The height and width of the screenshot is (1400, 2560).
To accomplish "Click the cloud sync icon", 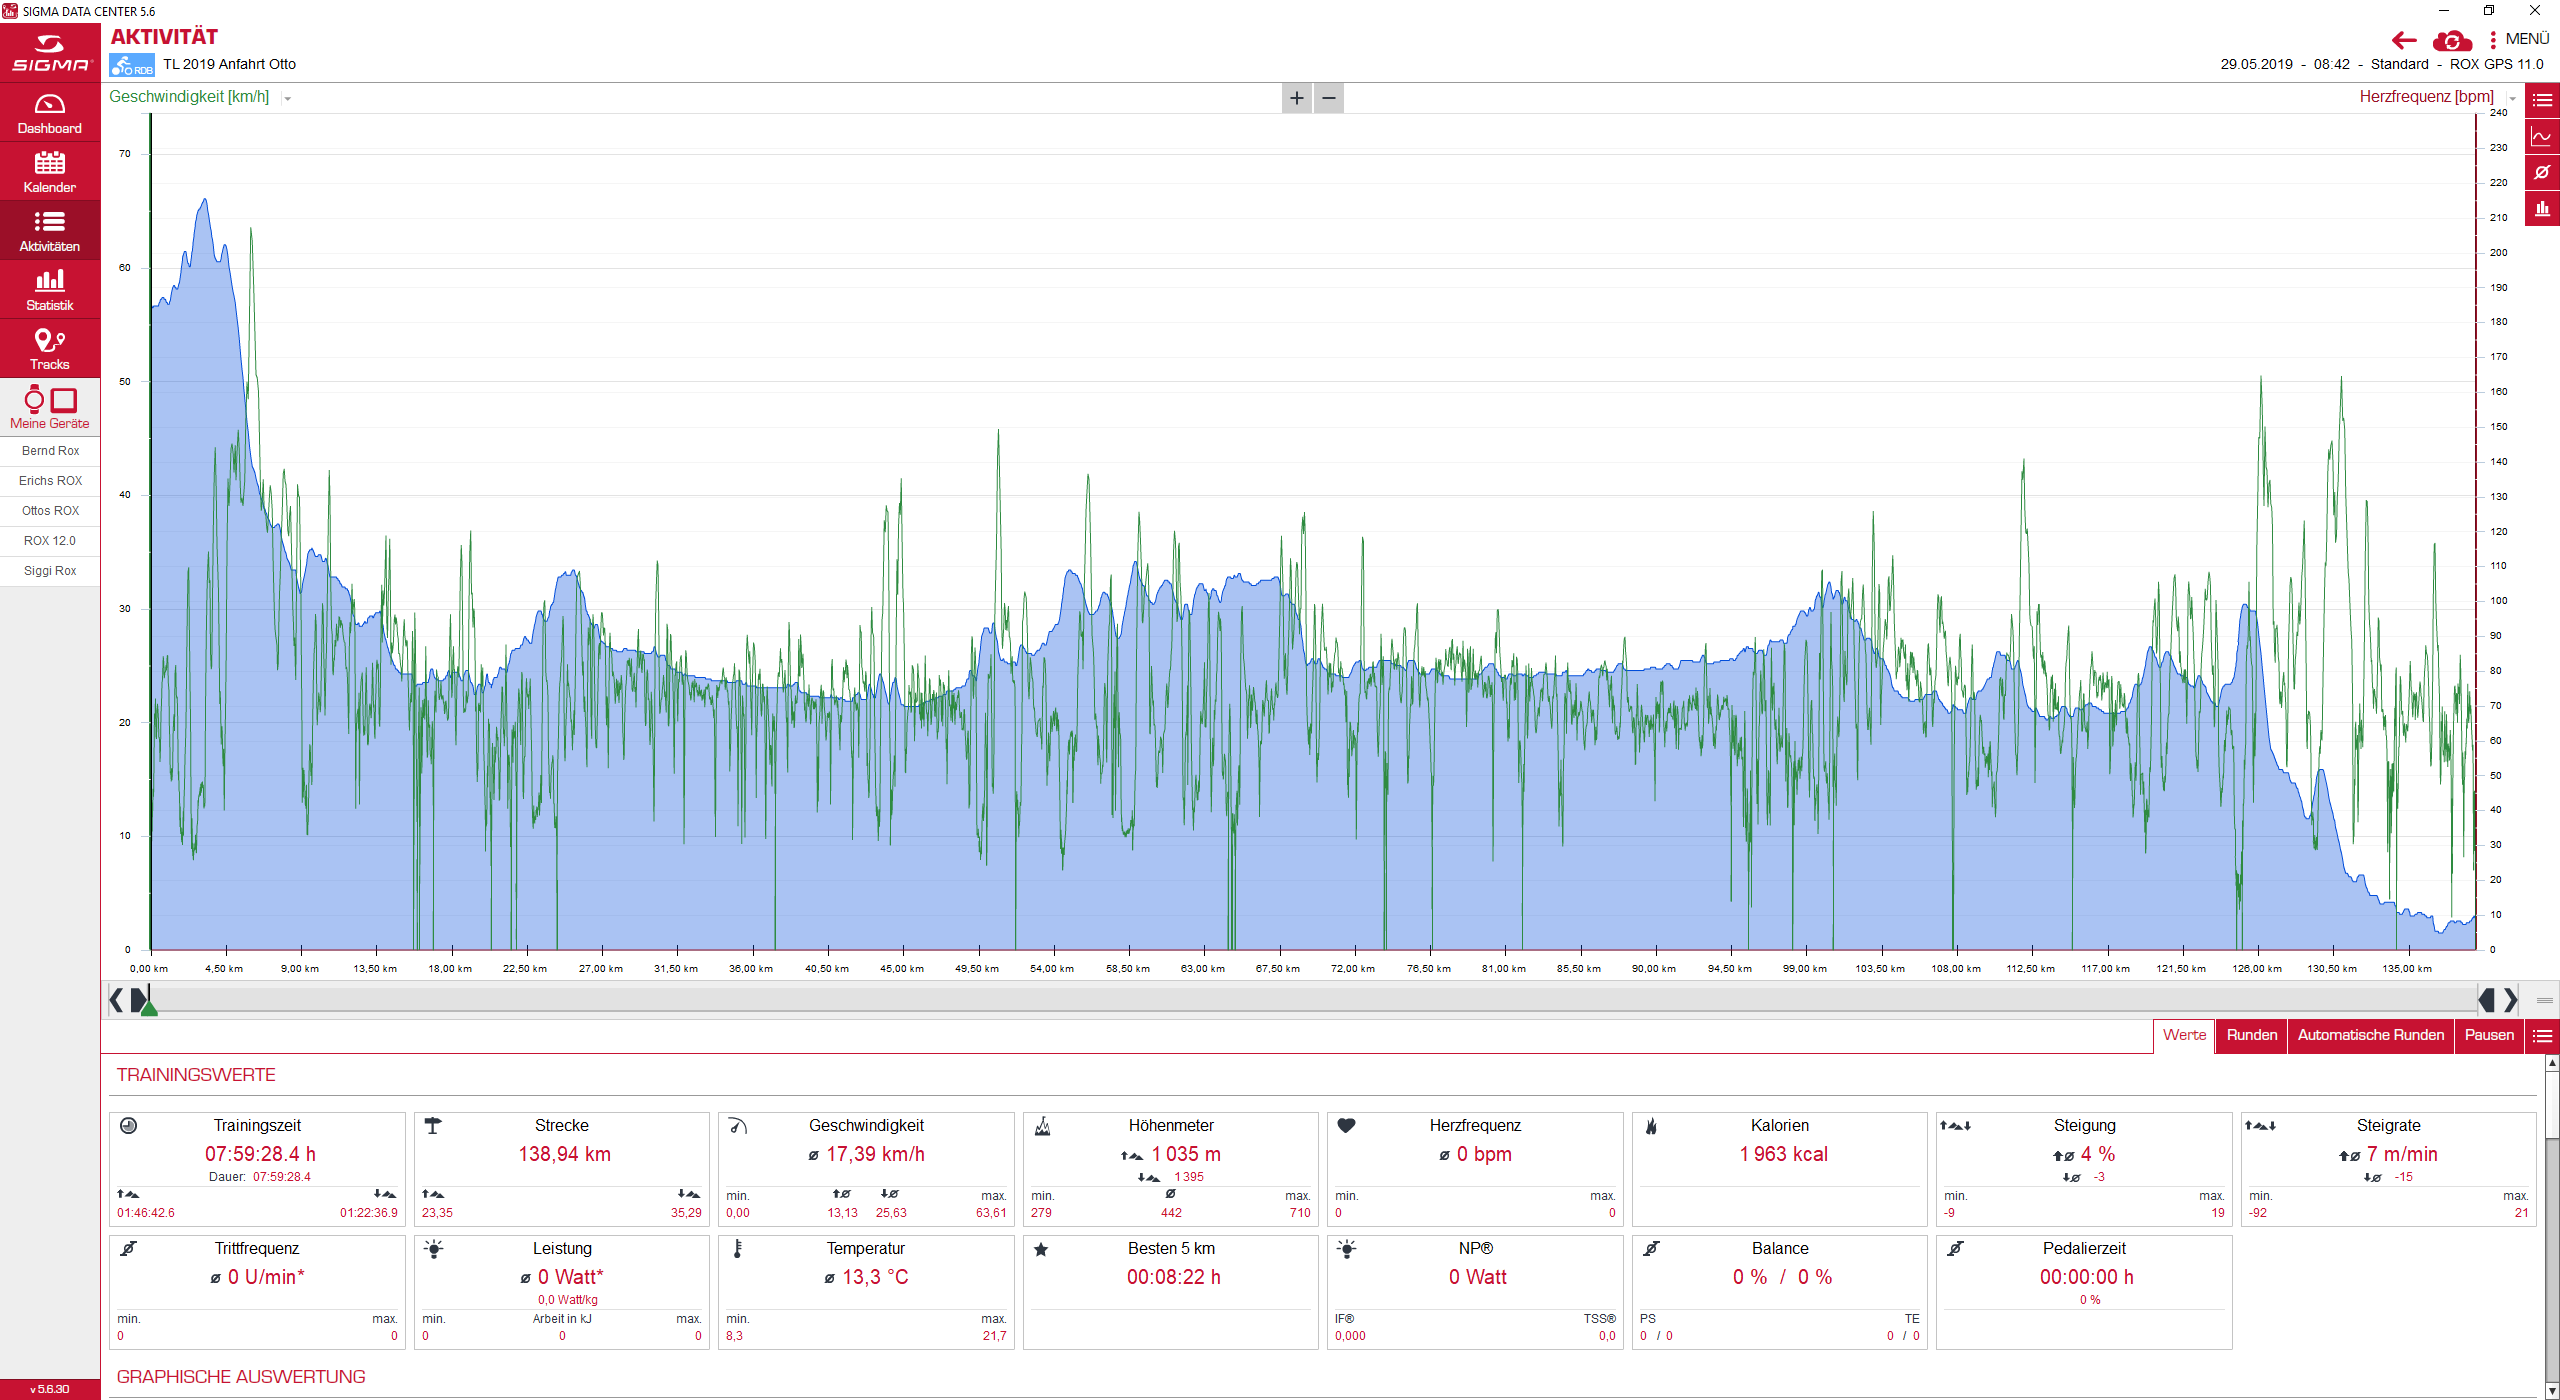I will [x=2452, y=41].
